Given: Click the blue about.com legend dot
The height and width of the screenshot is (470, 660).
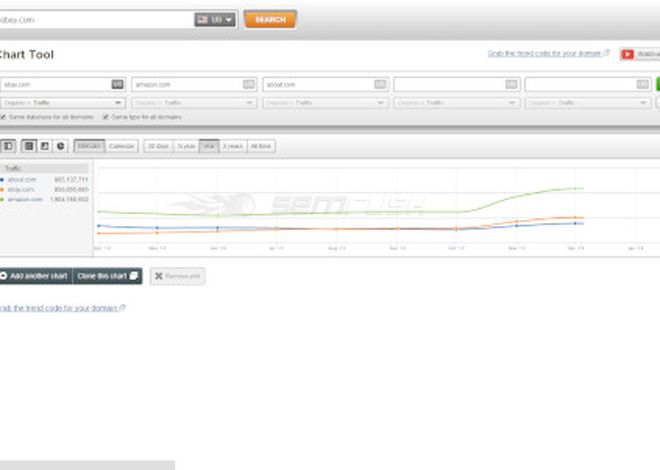Looking at the screenshot, I should click(x=2, y=180).
